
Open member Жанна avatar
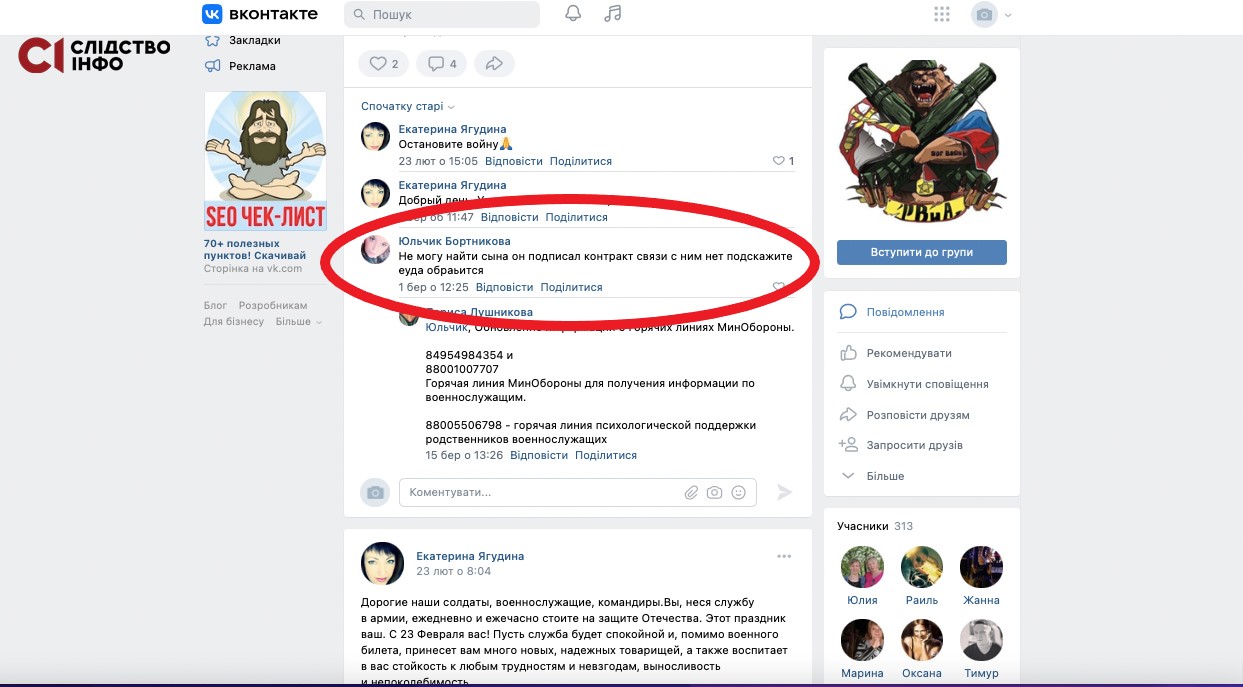tap(982, 567)
